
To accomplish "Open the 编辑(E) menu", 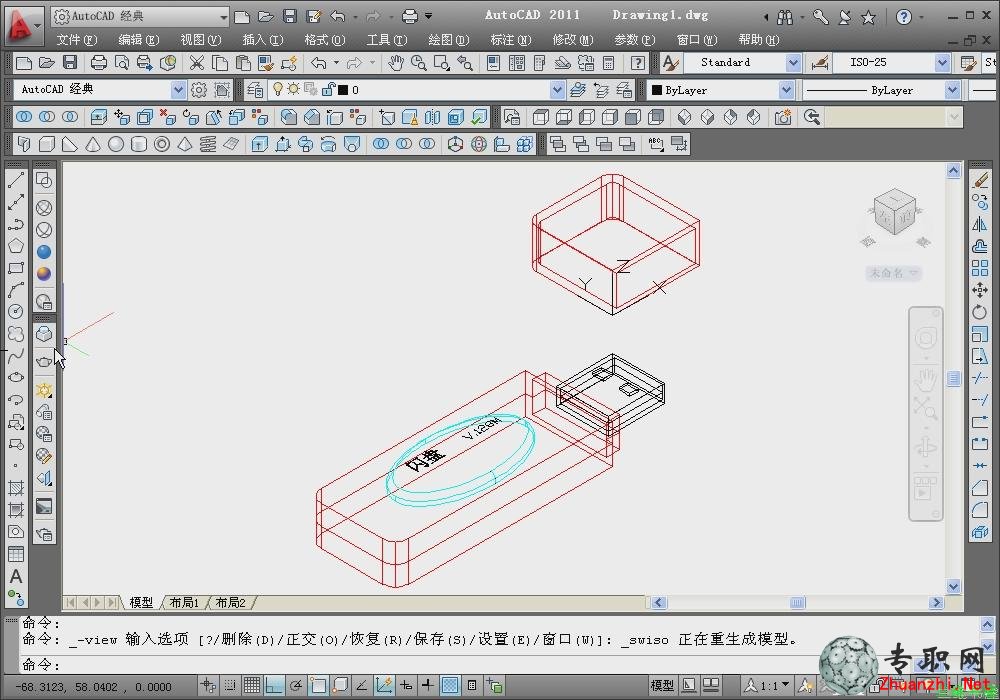I will tap(138, 40).
